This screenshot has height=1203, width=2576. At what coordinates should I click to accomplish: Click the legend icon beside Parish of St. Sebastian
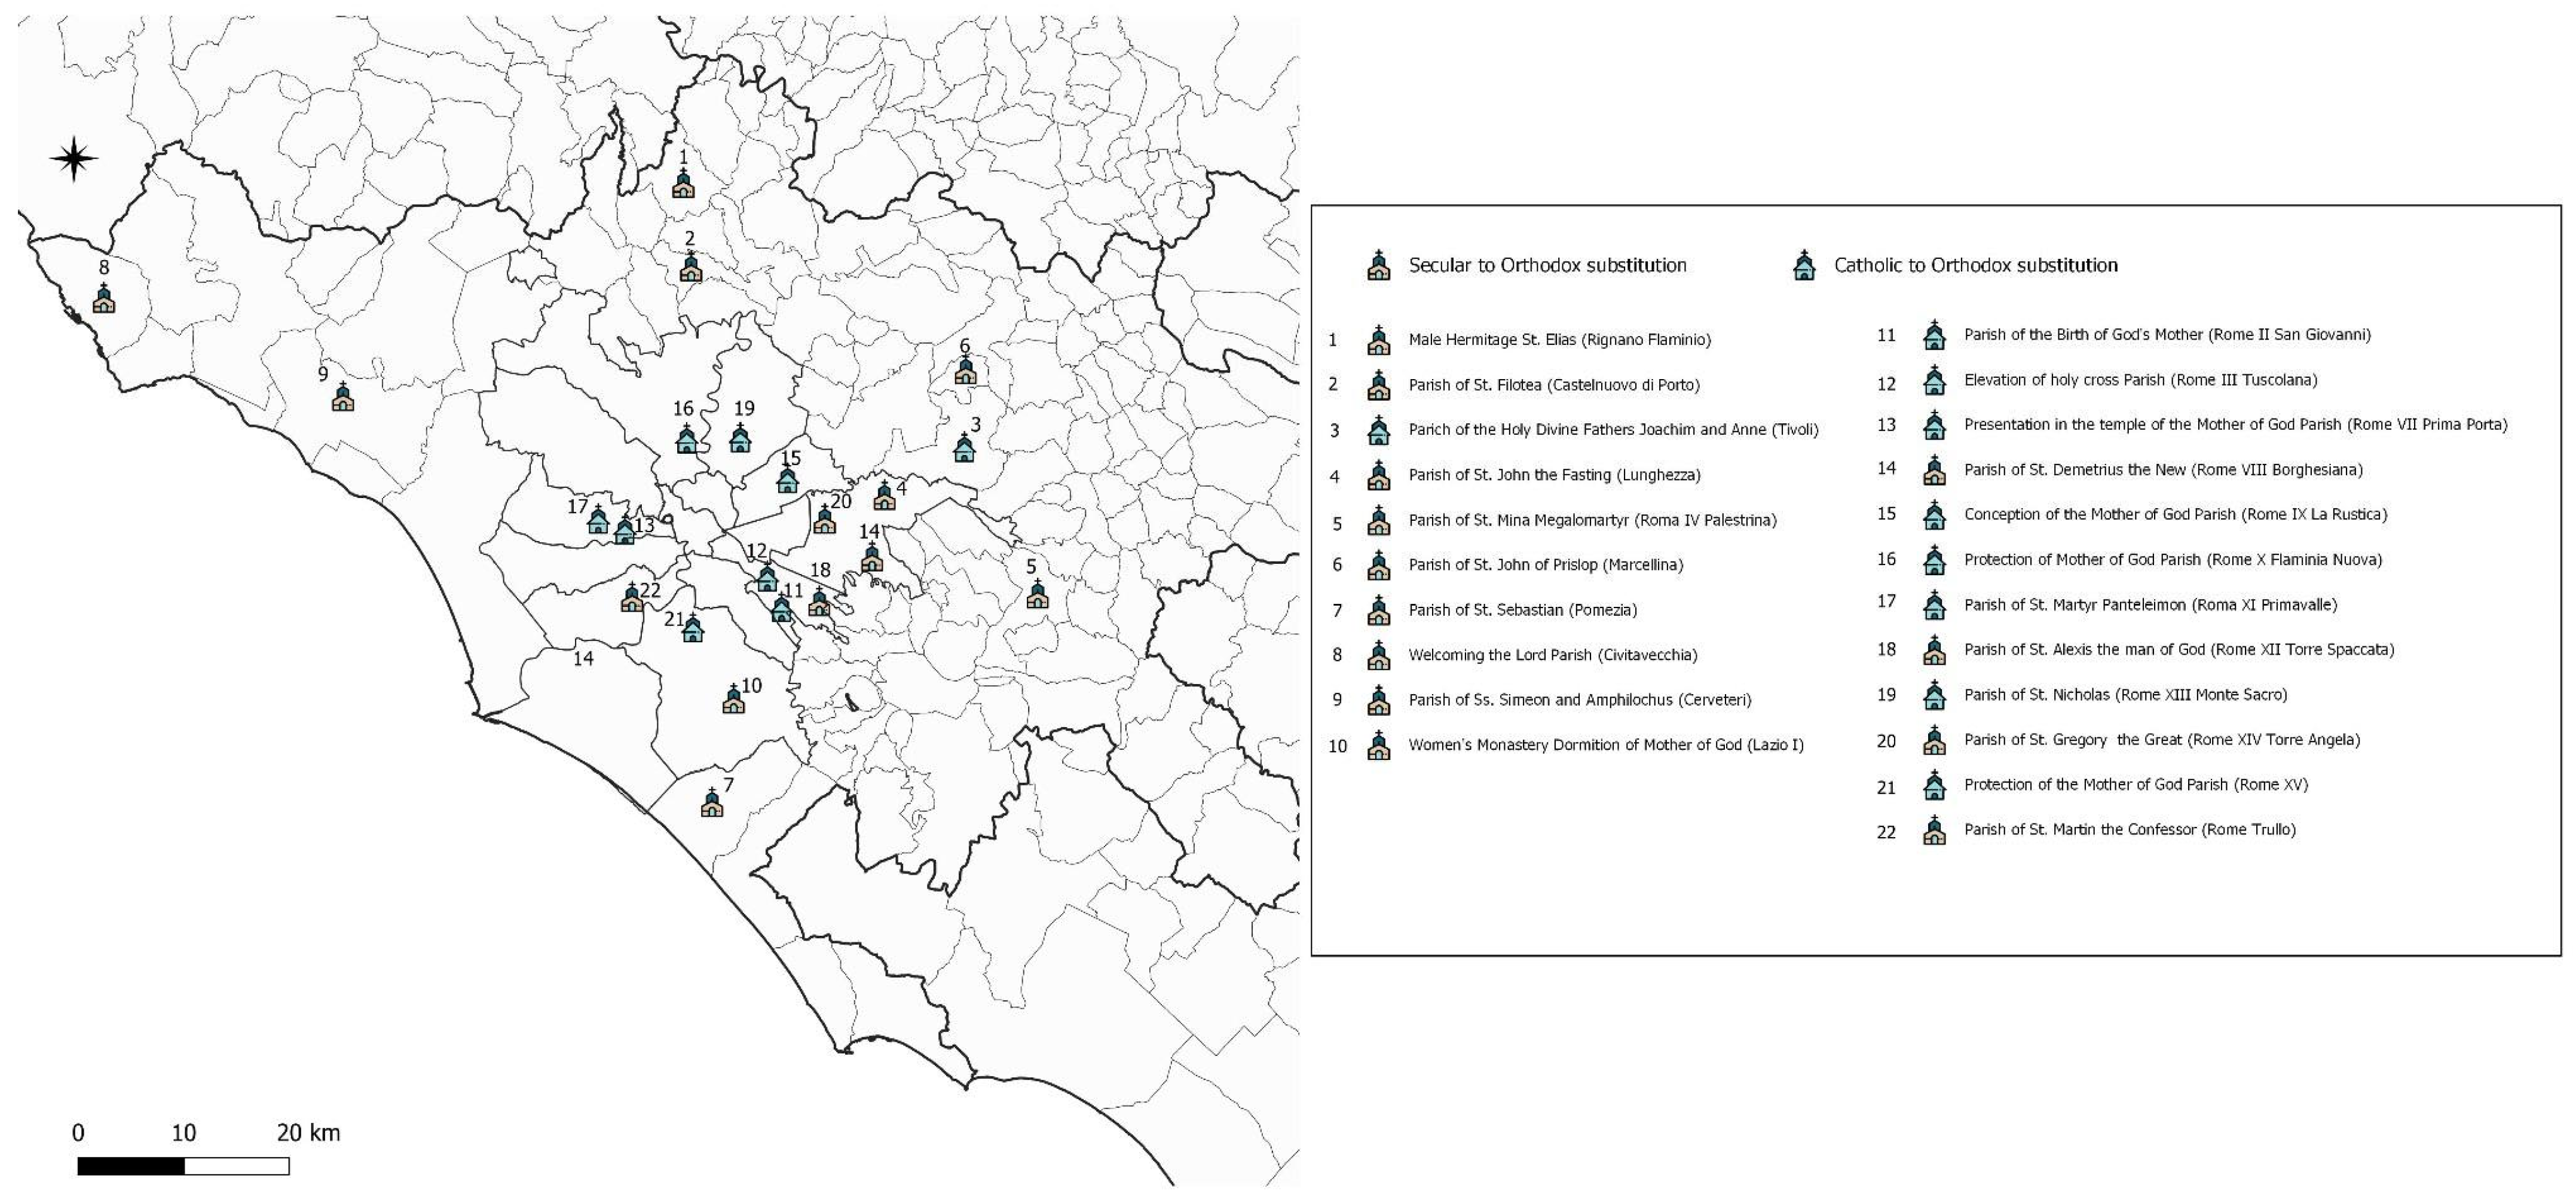coord(1379,610)
